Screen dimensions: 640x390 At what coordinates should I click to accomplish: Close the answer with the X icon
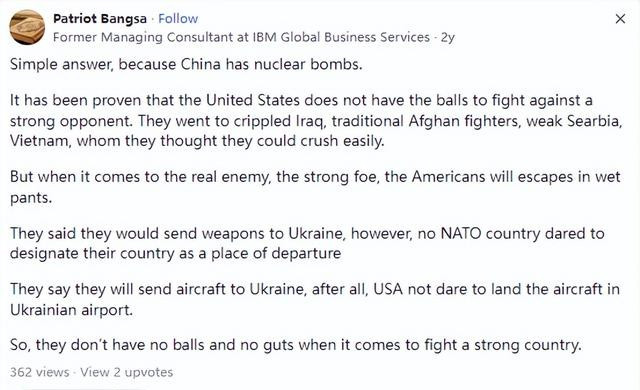(620, 19)
